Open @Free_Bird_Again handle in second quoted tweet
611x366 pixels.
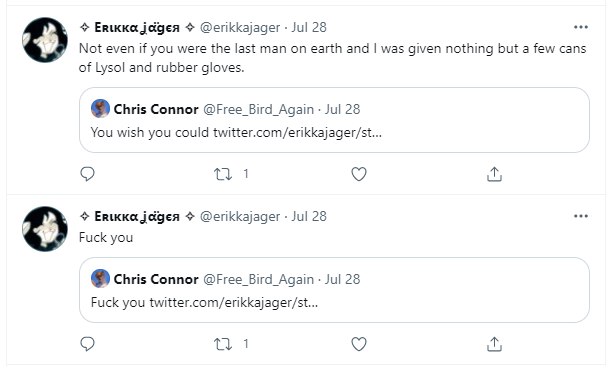258,279
